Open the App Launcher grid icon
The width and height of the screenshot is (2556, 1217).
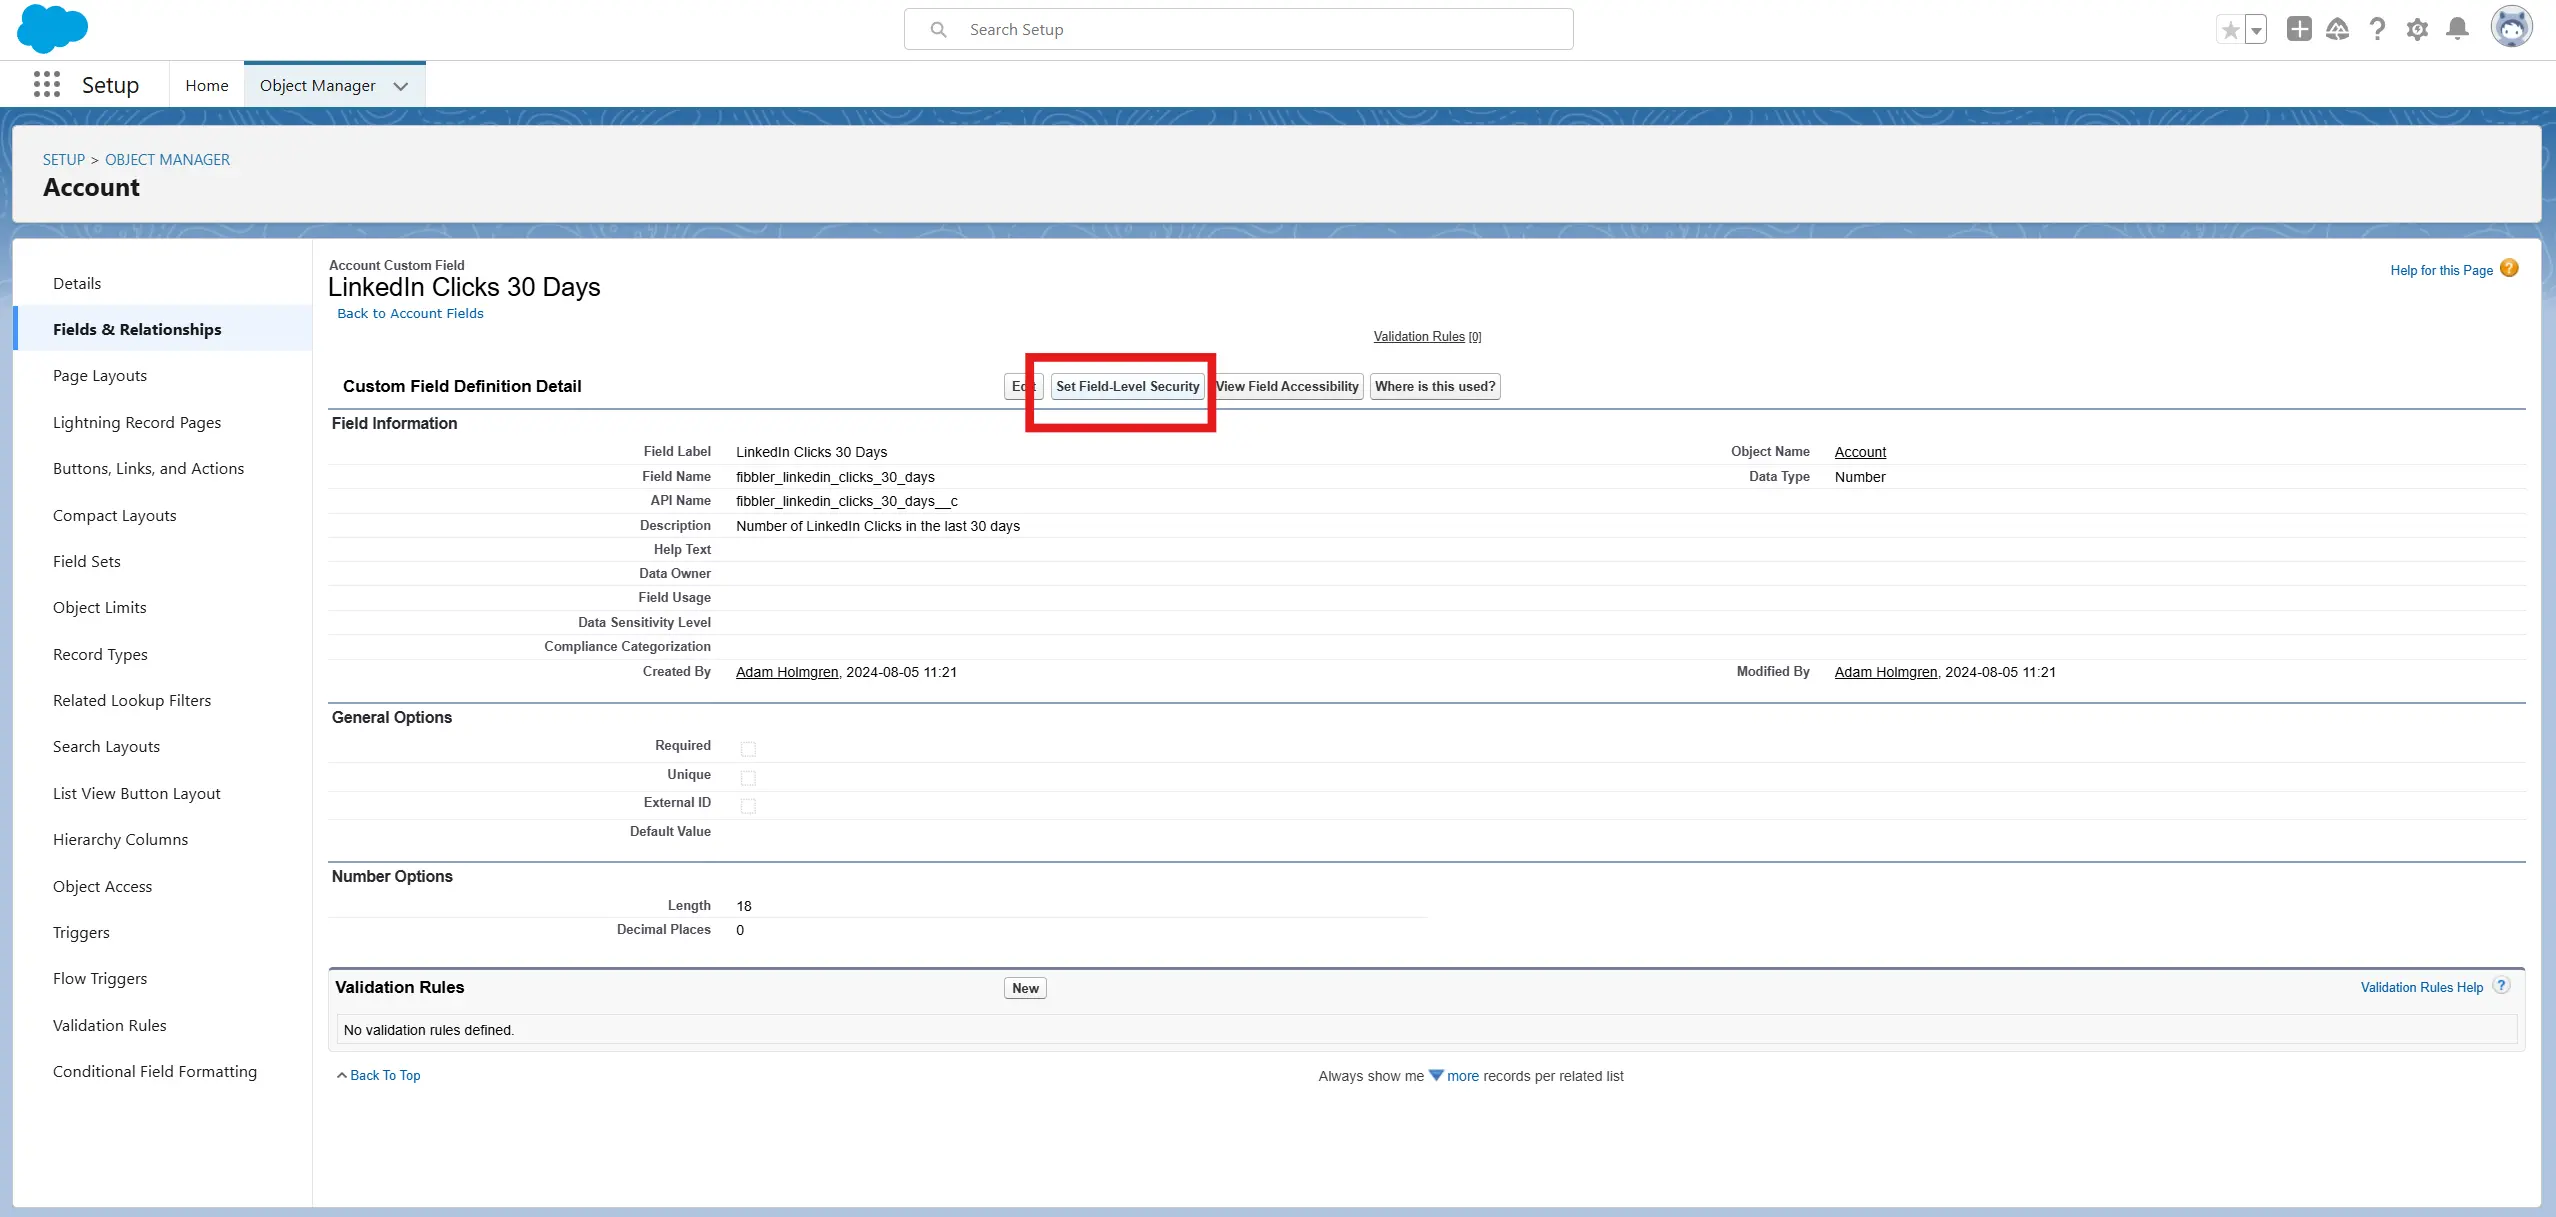coord(46,85)
